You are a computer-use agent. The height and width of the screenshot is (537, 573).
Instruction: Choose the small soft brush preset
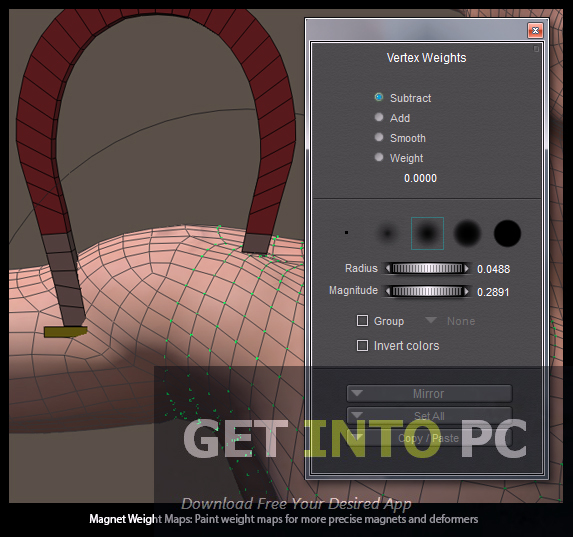point(387,233)
